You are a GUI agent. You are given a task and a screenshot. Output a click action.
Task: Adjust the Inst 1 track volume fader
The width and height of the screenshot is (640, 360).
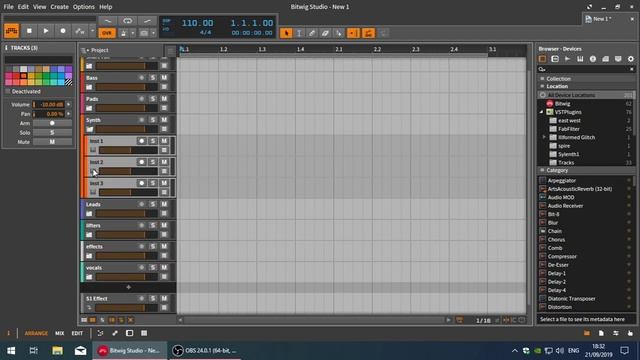click(128, 150)
